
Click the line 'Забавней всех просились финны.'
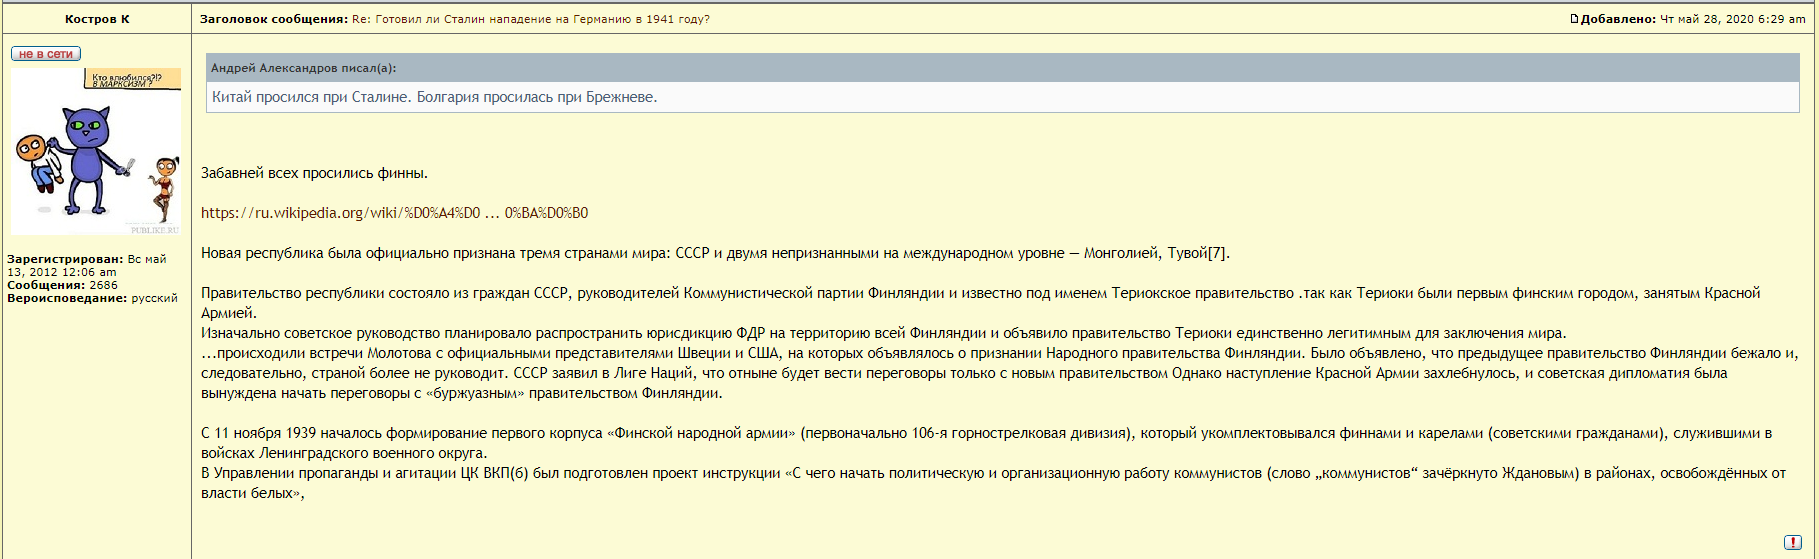tap(314, 173)
